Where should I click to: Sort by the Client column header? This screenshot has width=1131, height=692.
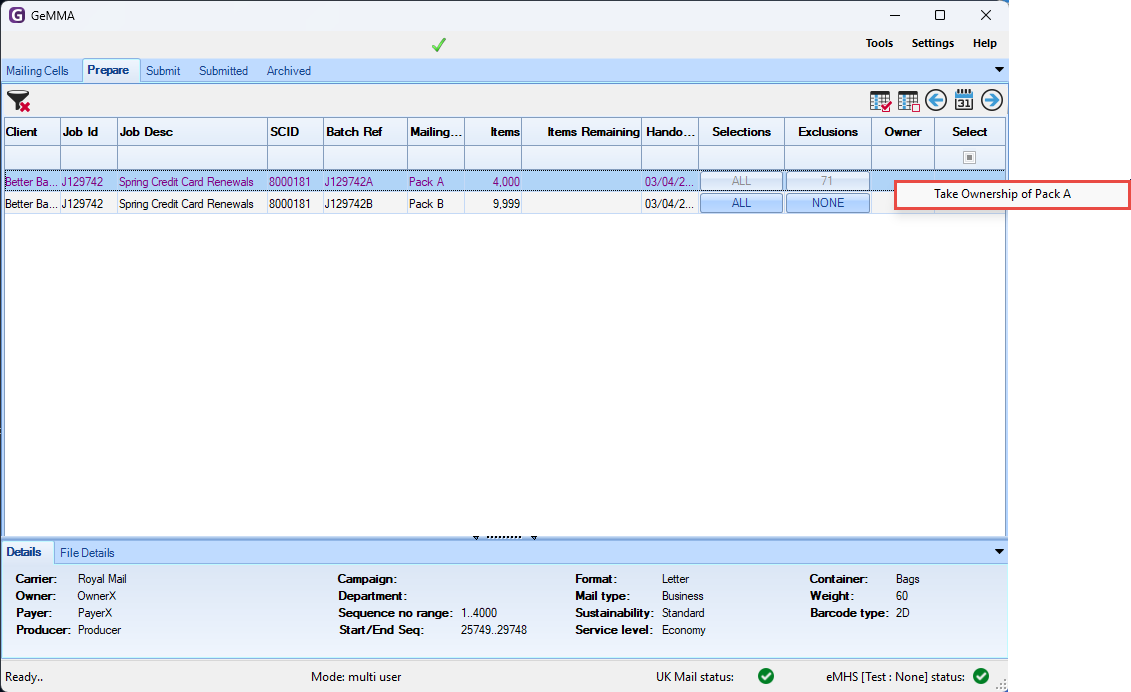click(32, 132)
